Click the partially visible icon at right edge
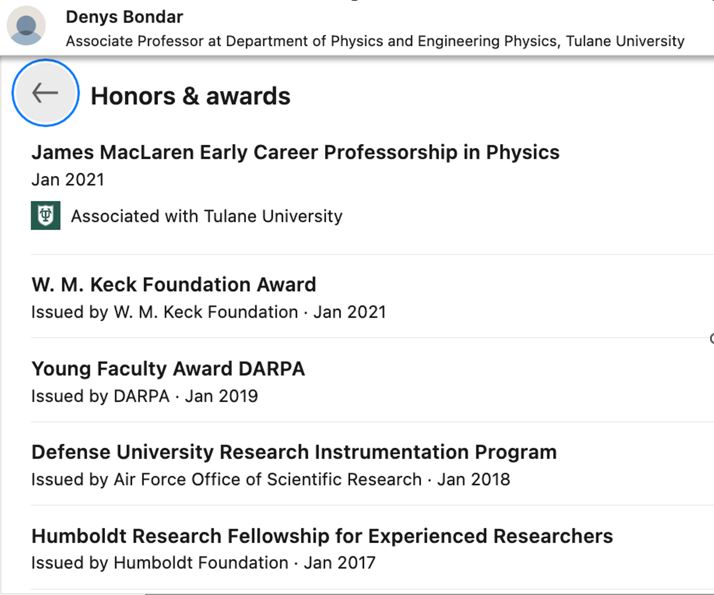This screenshot has width=714, height=595. click(711, 338)
